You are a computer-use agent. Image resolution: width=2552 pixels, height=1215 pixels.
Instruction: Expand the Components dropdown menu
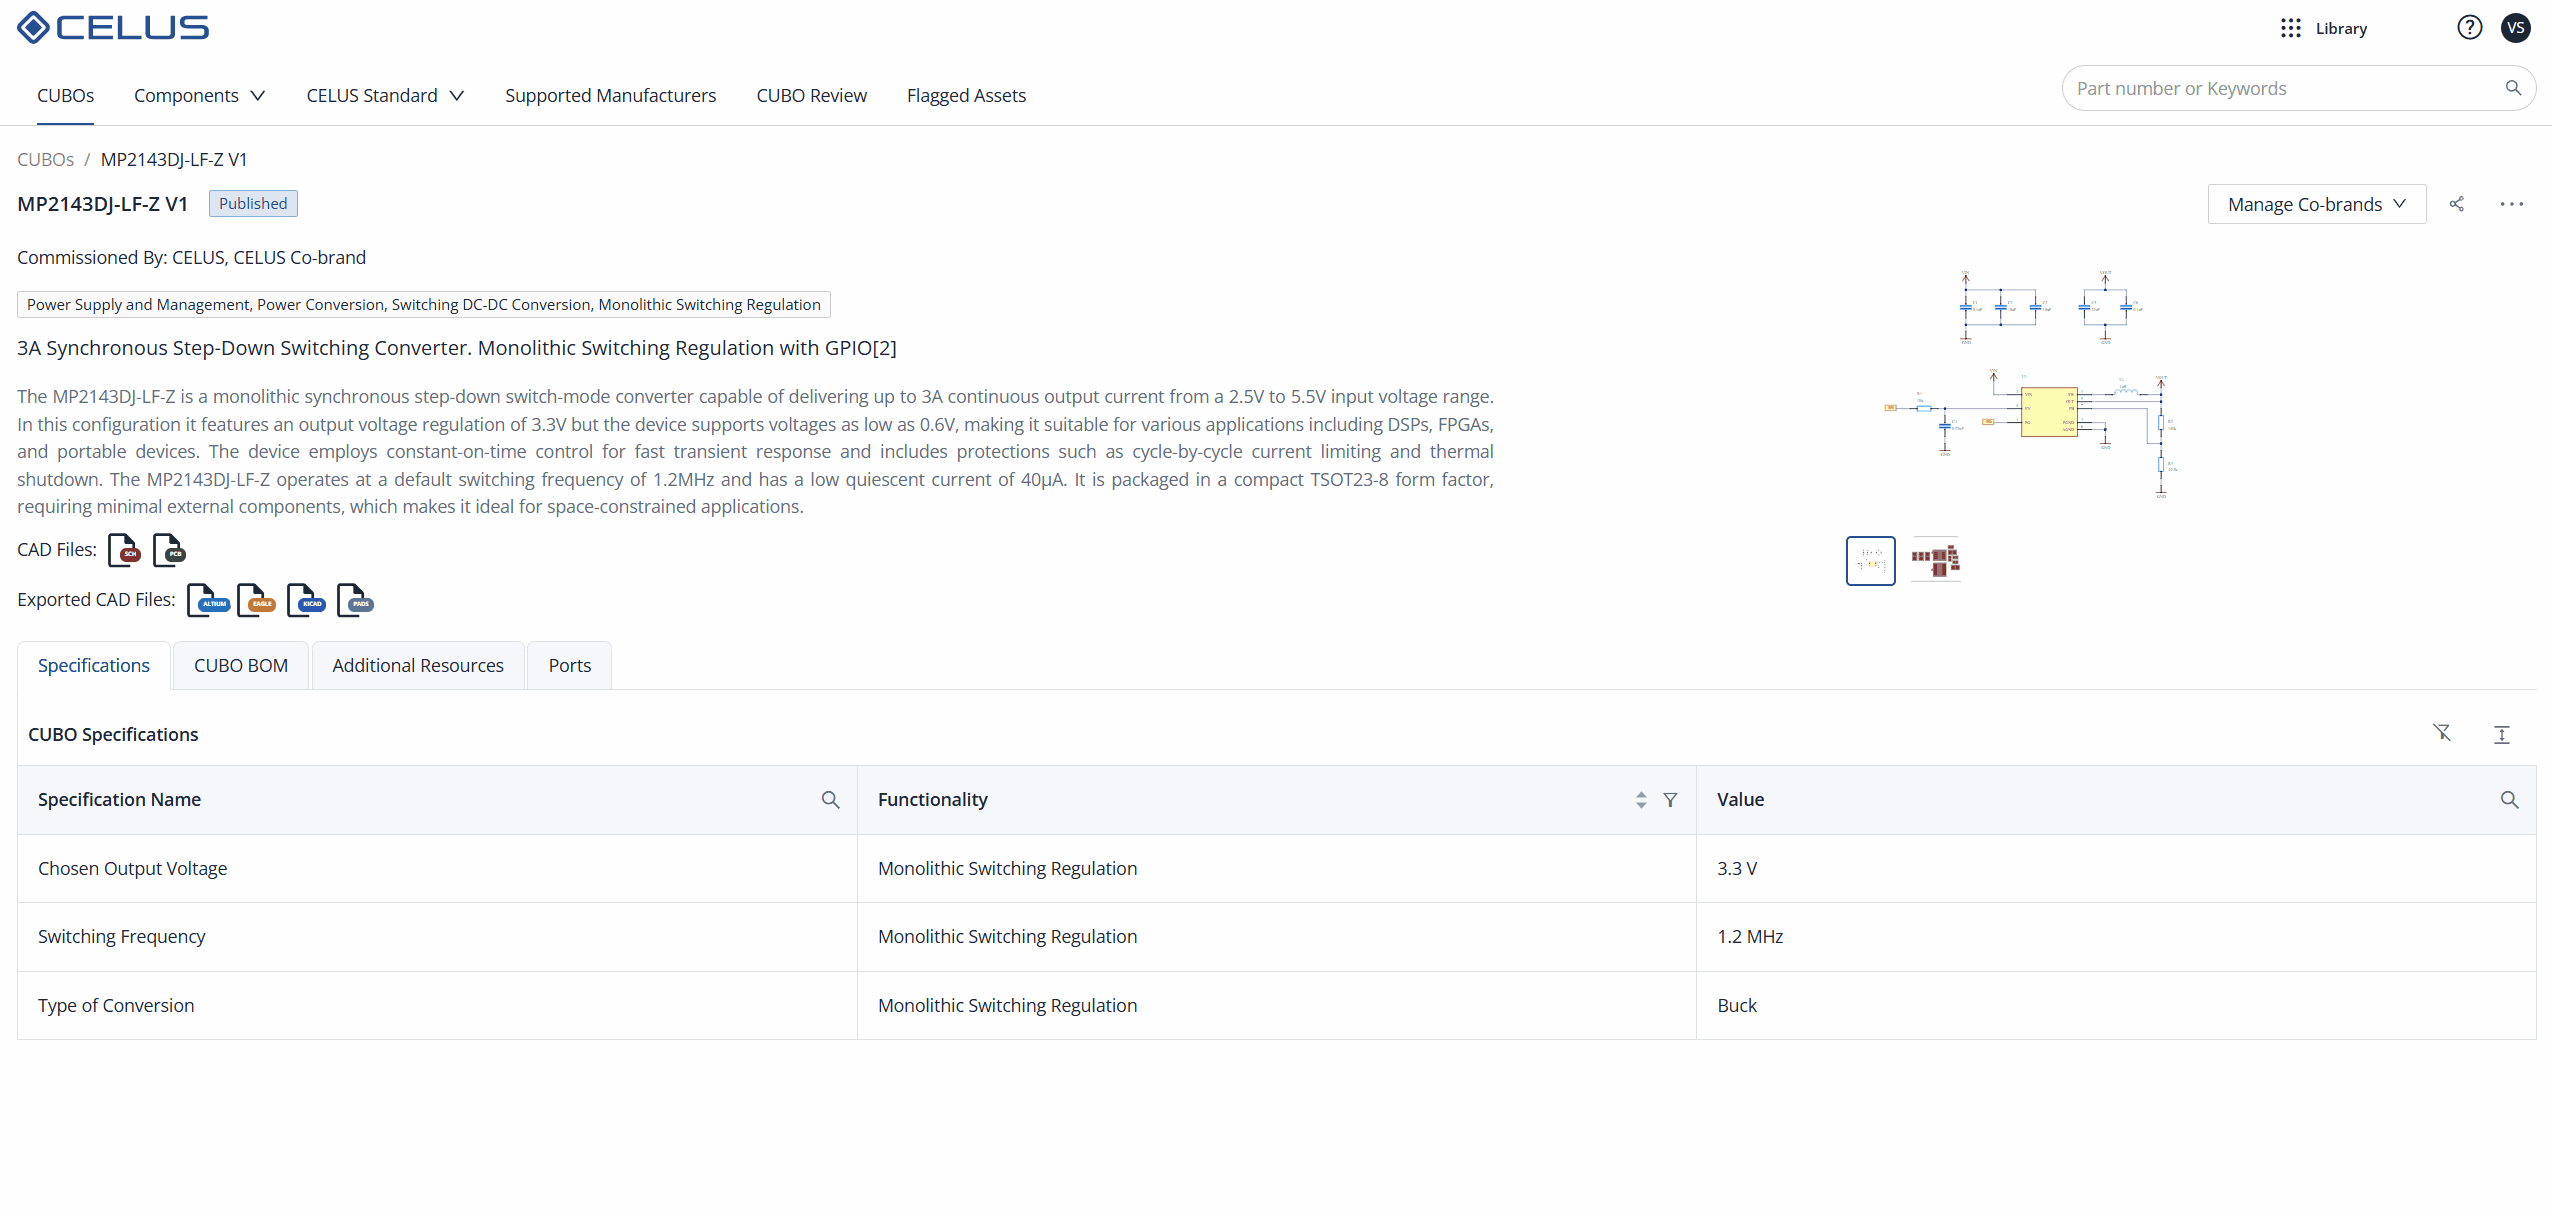199,95
